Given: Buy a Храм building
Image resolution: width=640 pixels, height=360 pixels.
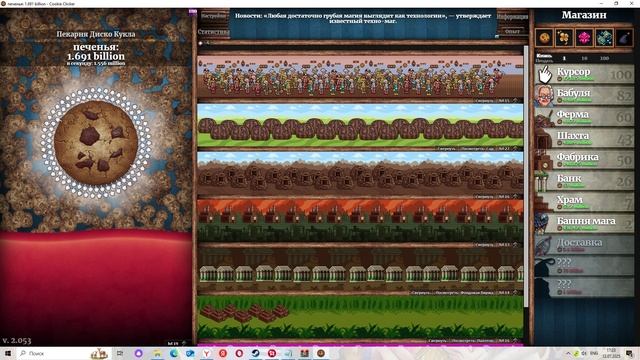Looking at the screenshot, I should [x=585, y=202].
